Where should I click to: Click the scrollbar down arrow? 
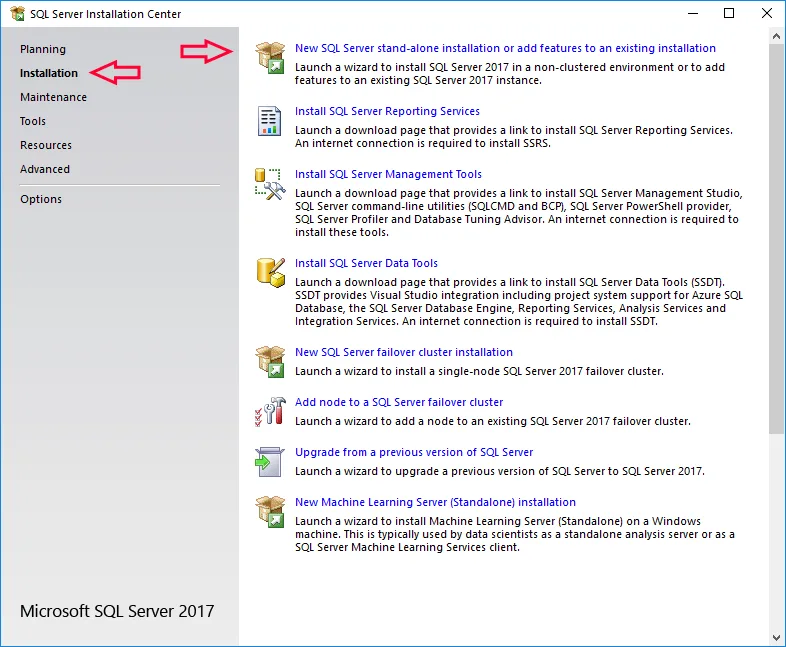(x=776, y=638)
